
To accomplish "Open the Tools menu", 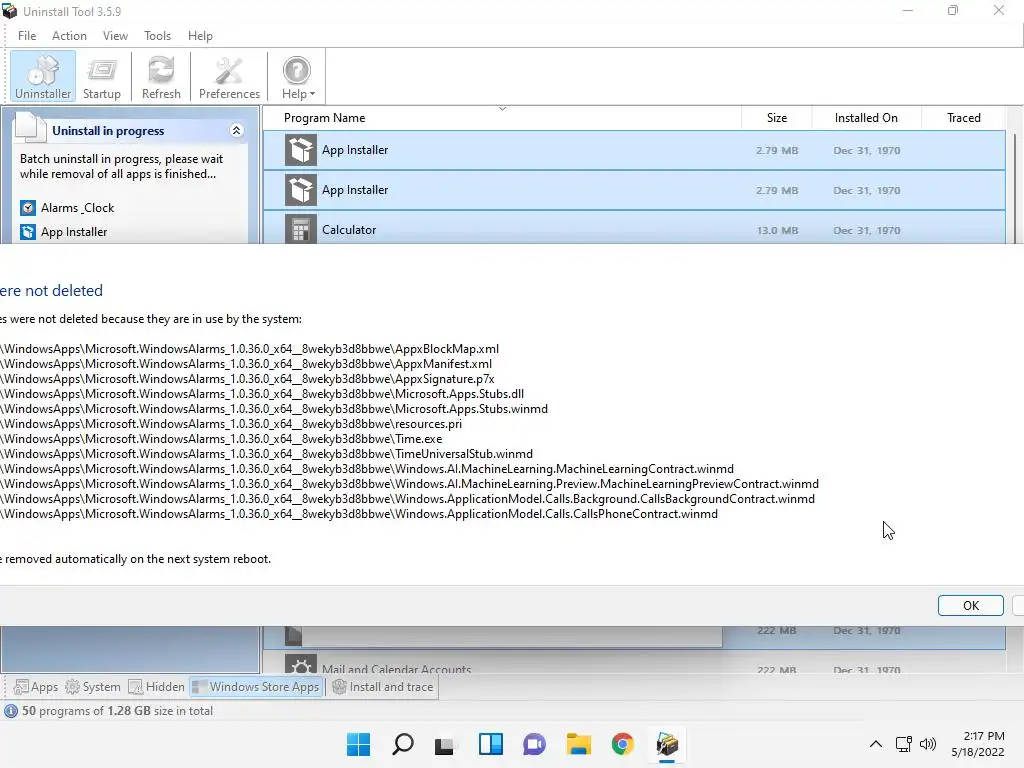I will click(x=157, y=36).
